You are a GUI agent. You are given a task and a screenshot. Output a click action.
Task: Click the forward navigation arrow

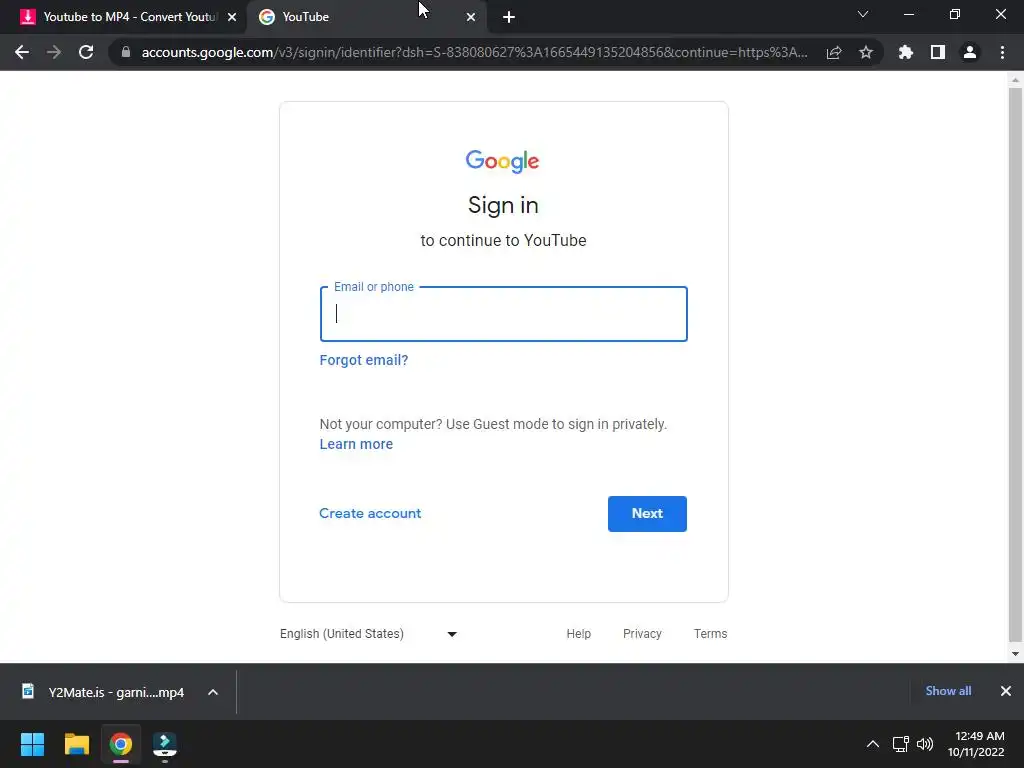pyautogui.click(x=54, y=52)
